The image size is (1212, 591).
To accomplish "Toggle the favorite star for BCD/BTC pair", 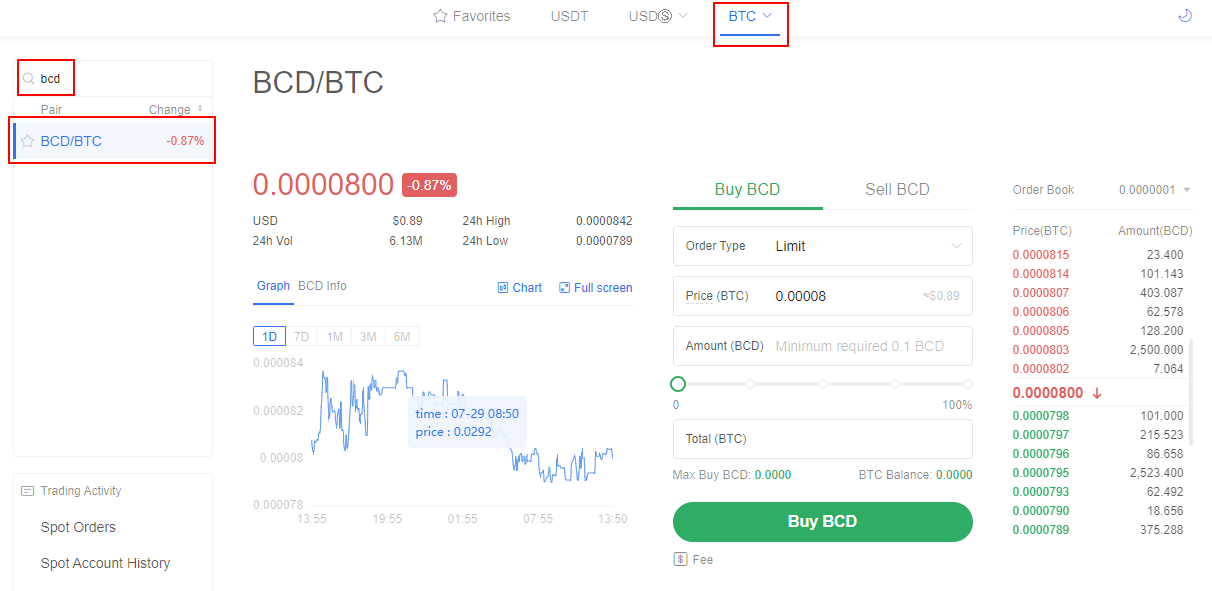I will pos(28,140).
